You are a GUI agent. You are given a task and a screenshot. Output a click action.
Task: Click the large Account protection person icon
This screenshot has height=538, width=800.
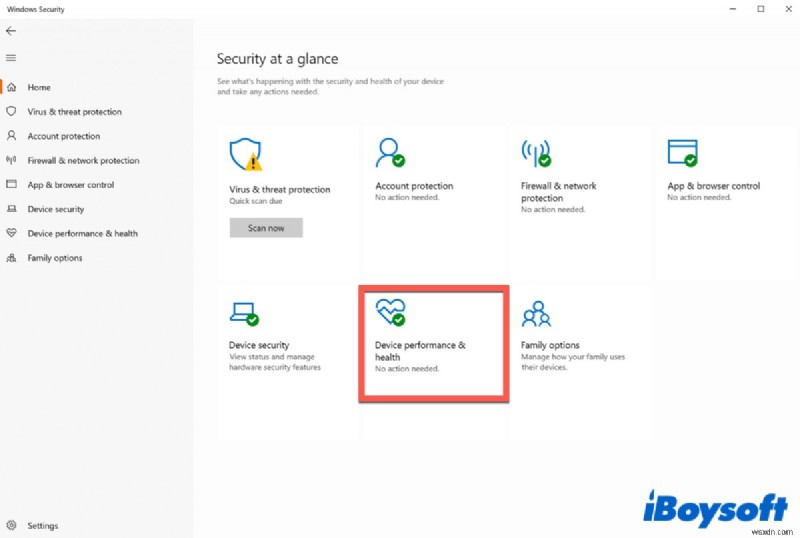click(390, 153)
